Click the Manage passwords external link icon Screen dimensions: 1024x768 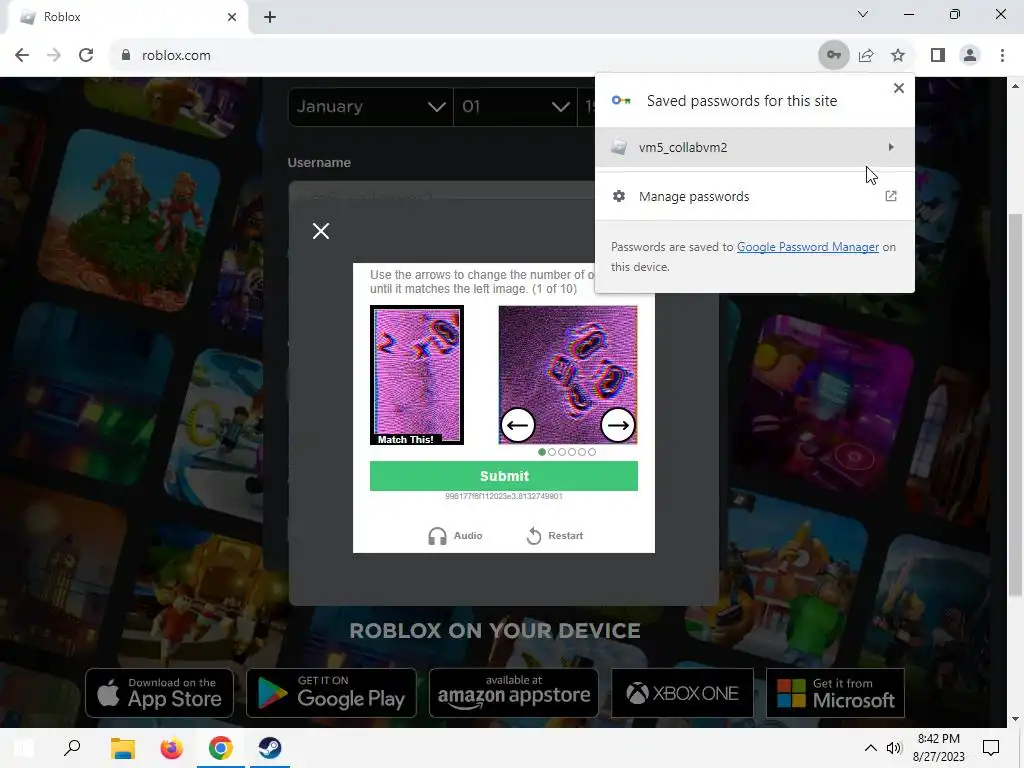coord(891,197)
